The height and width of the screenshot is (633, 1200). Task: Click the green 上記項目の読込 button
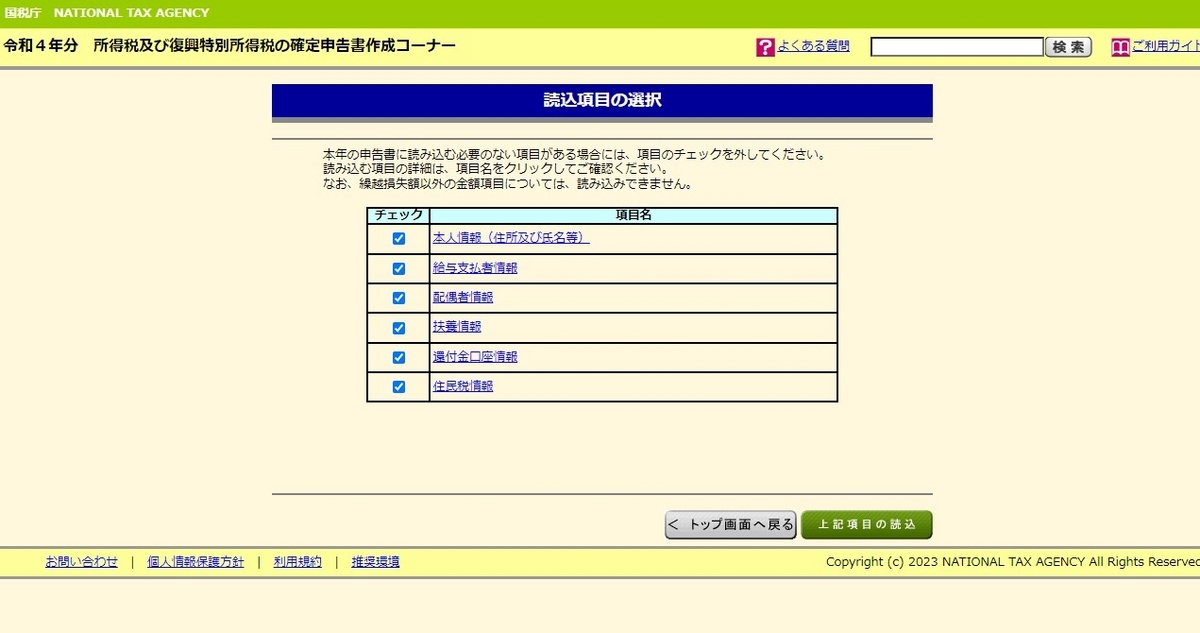[867, 525]
